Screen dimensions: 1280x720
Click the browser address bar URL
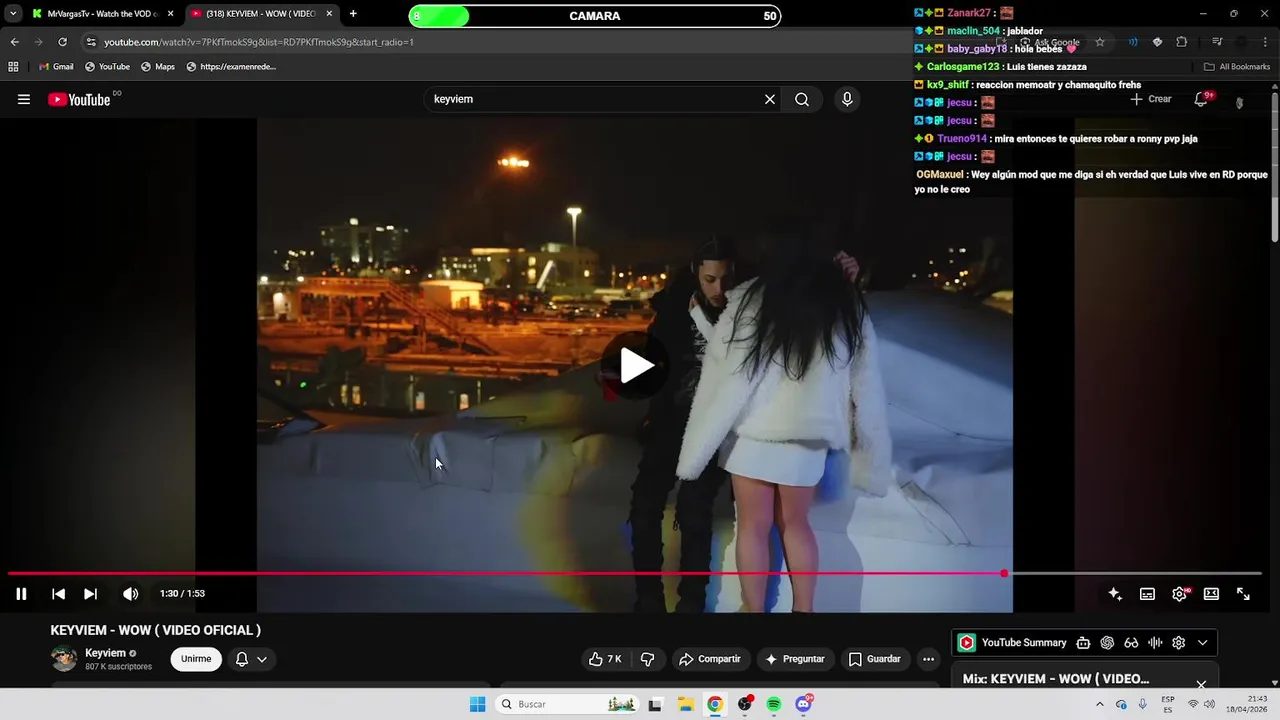click(258, 42)
